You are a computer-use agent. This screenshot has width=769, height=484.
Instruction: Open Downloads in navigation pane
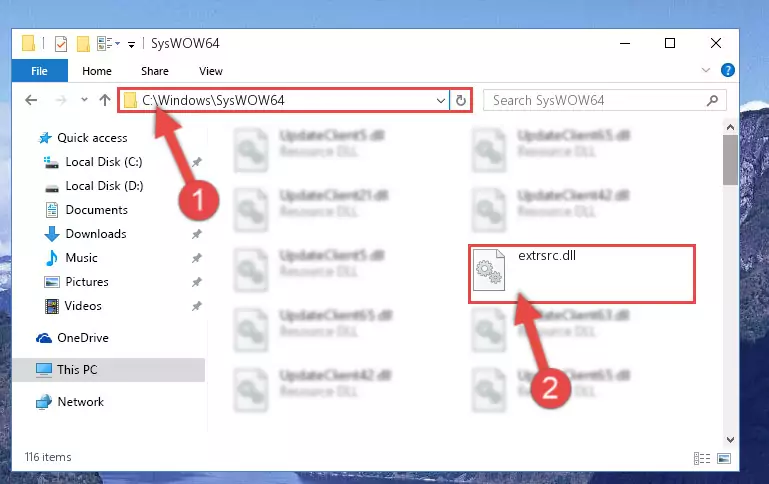pos(96,234)
